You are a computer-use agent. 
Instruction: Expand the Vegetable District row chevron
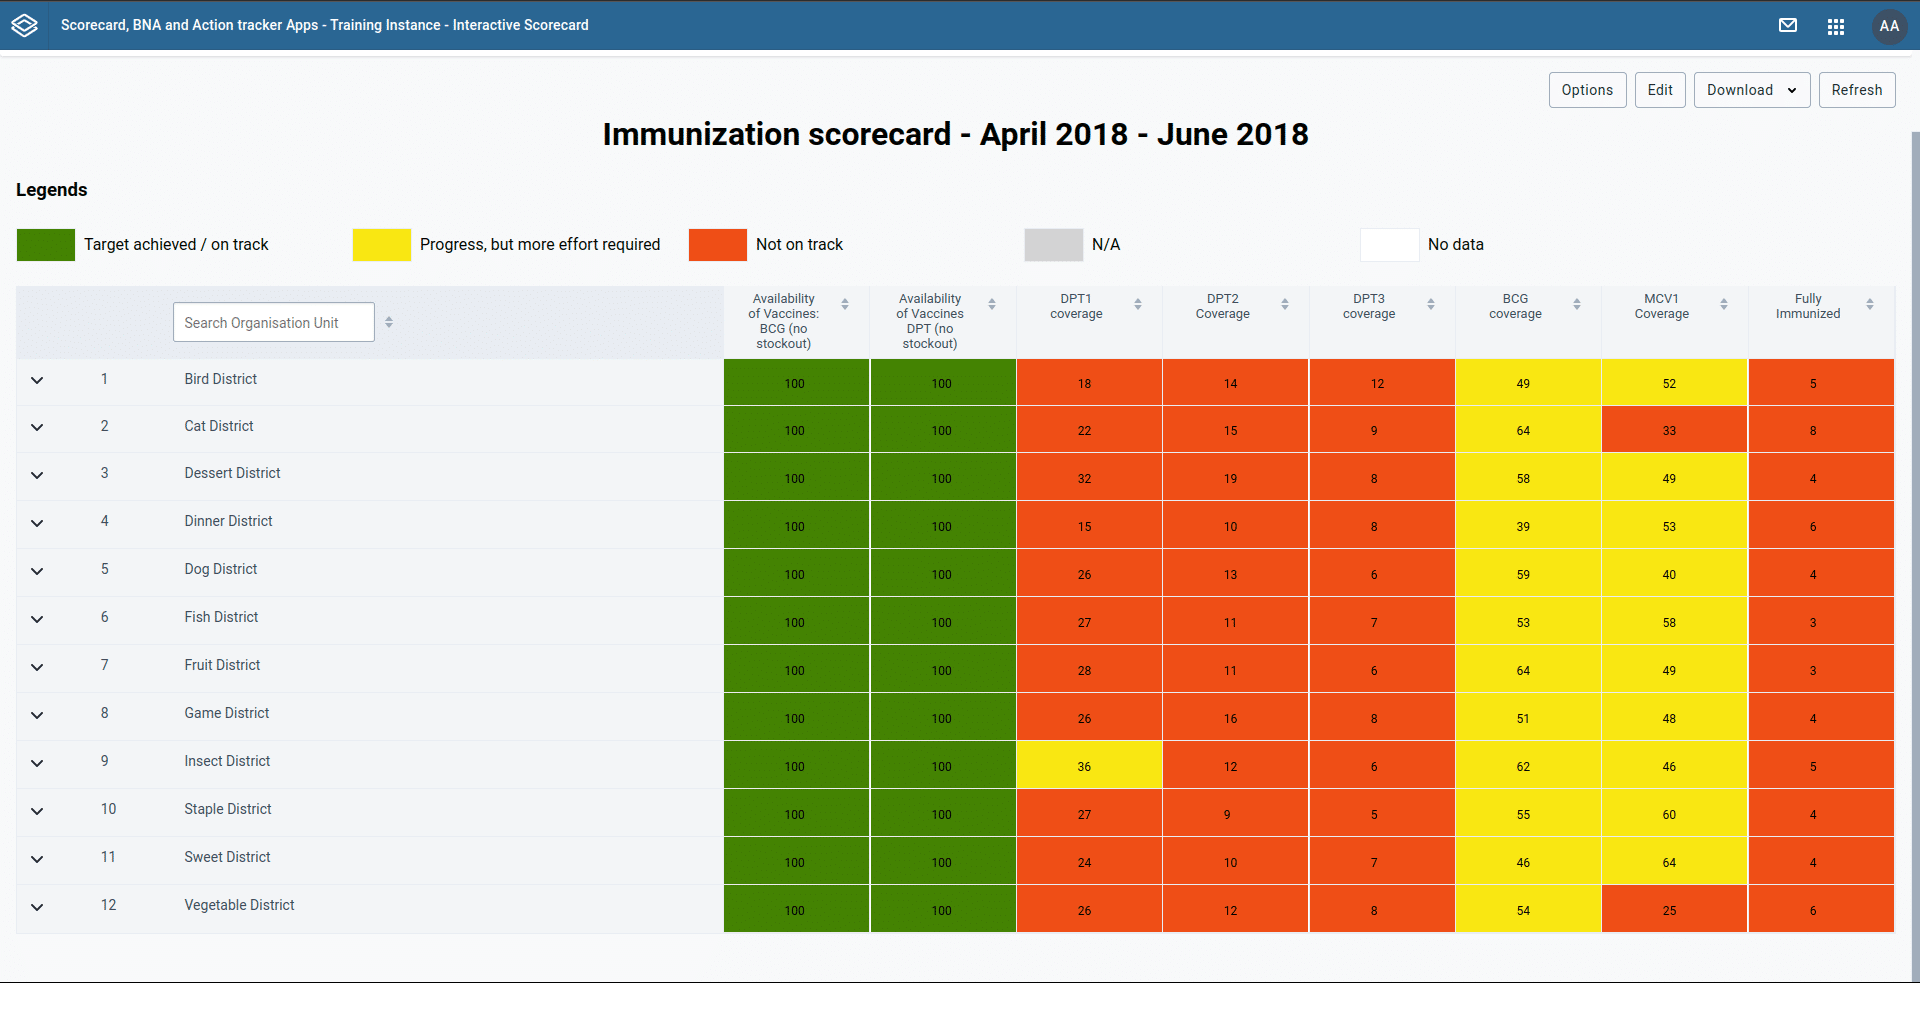click(x=37, y=907)
